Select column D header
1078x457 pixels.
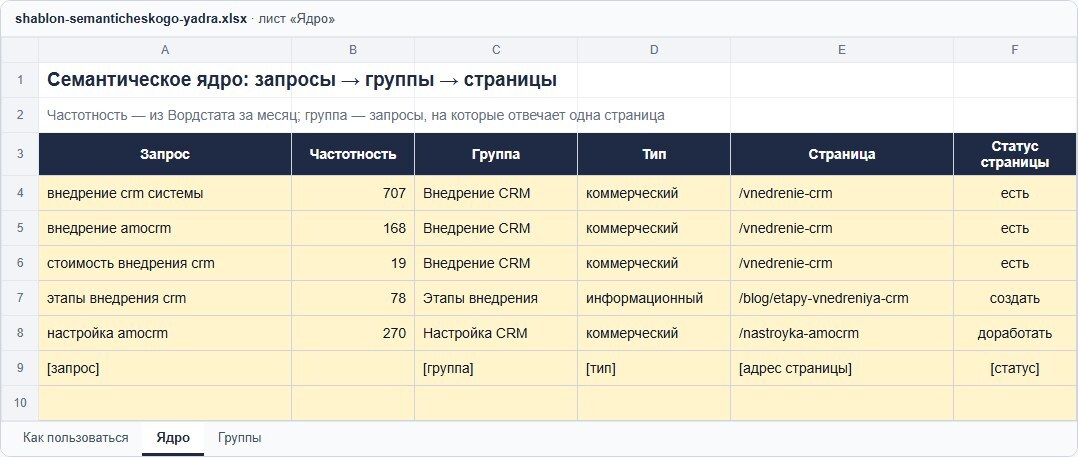[654, 49]
